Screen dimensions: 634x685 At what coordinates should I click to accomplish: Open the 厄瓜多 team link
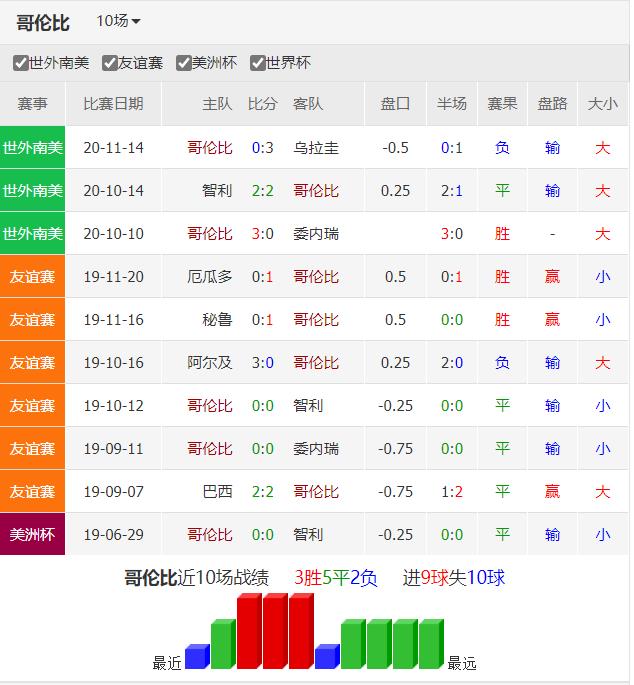[x=210, y=277]
